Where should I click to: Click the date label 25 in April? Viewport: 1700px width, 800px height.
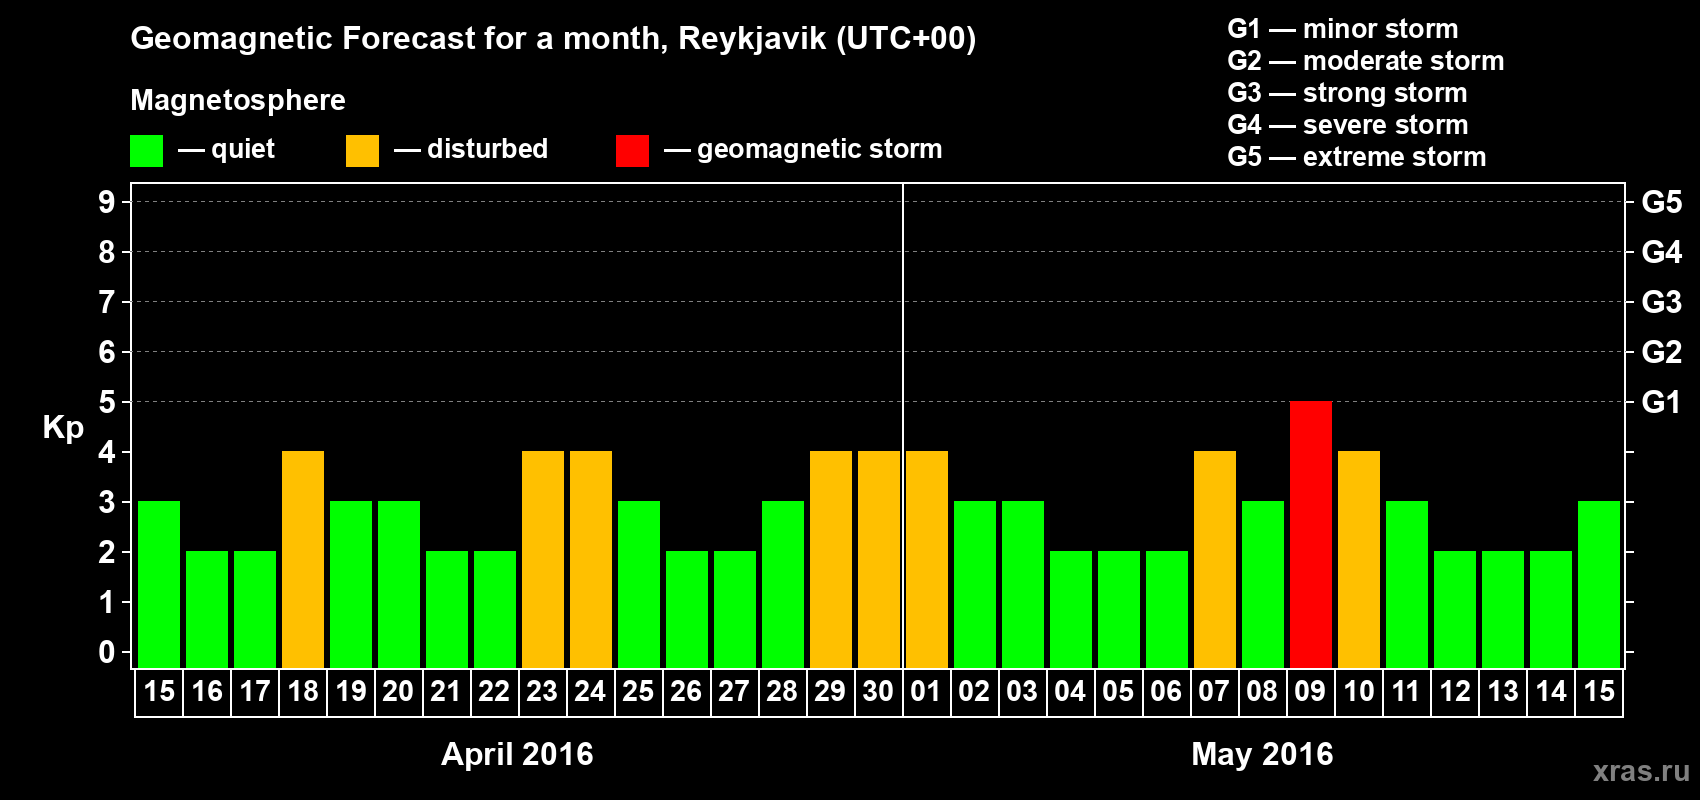[638, 691]
